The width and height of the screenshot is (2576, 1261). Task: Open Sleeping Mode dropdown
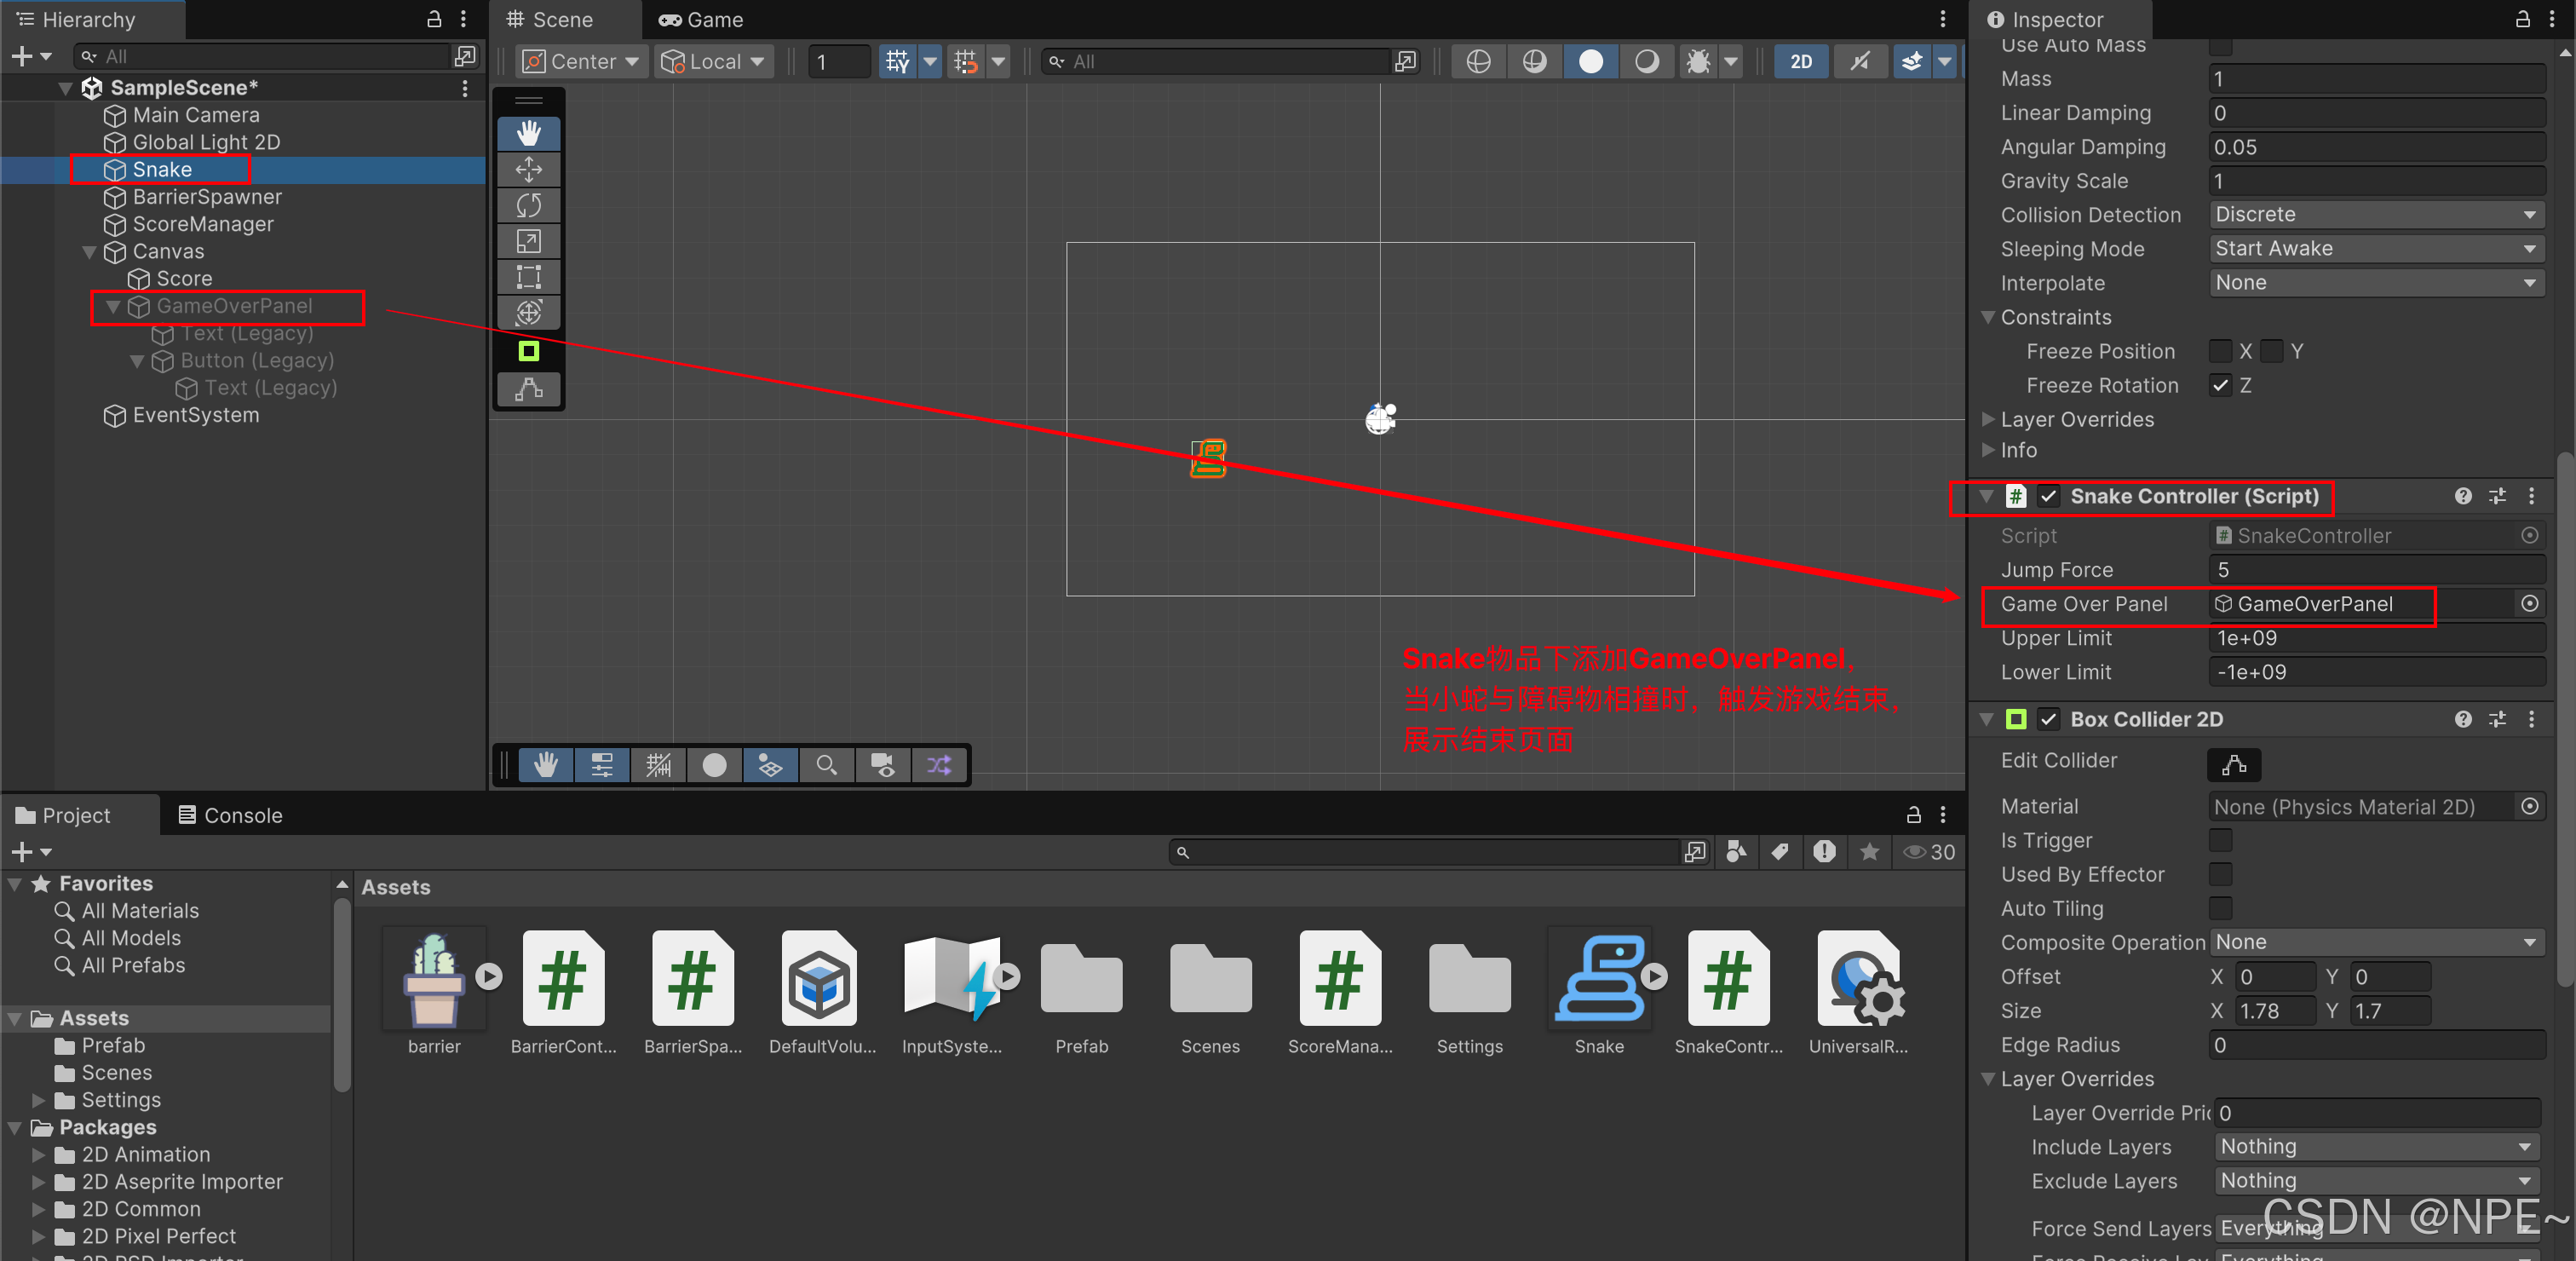click(2371, 246)
